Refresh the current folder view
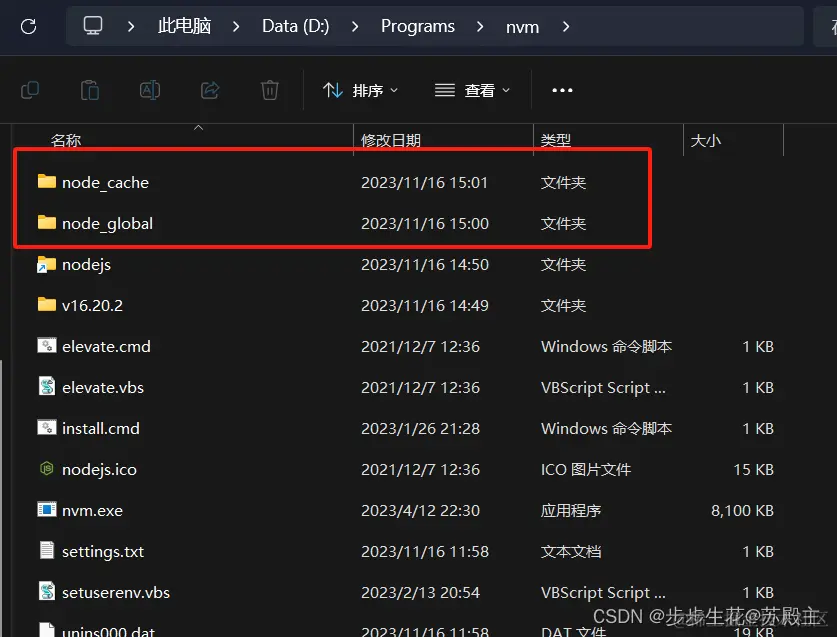The image size is (837, 637). pyautogui.click(x=28, y=26)
